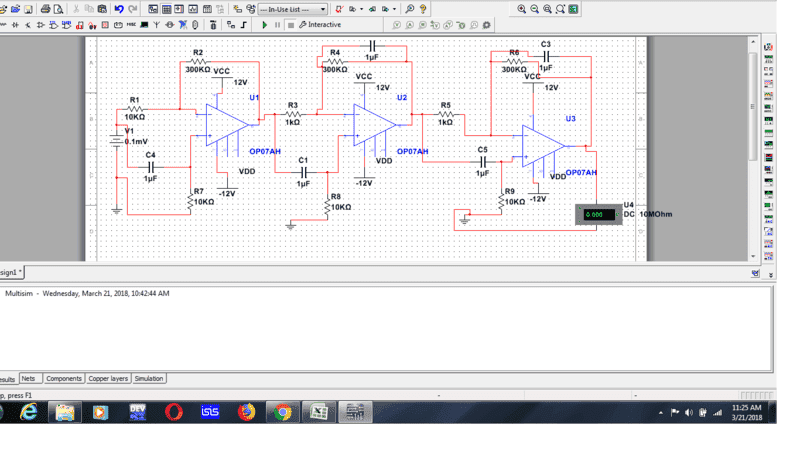Click the Zoom in magnifier icon
This screenshot has height=450, width=800.
point(522,9)
